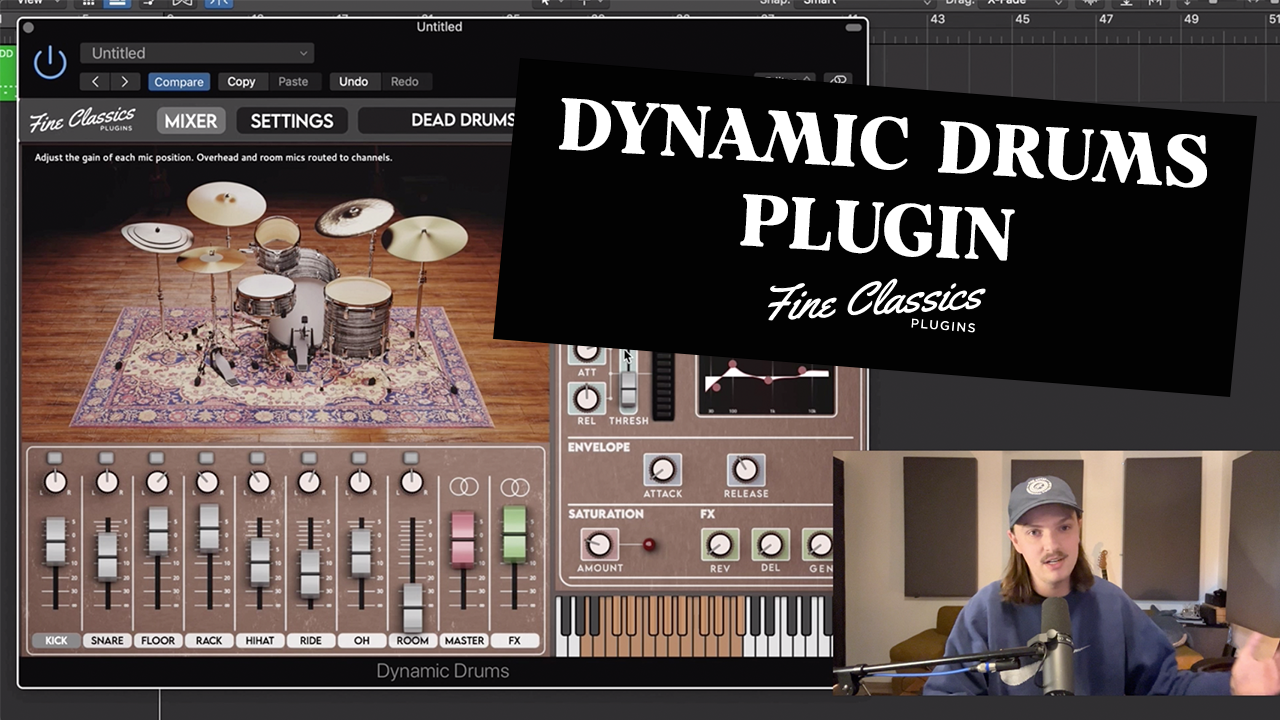Click the Compare button
The image size is (1280, 720).
tap(178, 81)
